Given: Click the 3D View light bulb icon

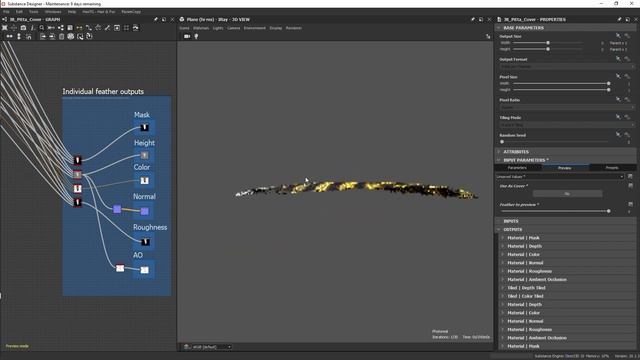Looking at the screenshot, I should 196,36.
